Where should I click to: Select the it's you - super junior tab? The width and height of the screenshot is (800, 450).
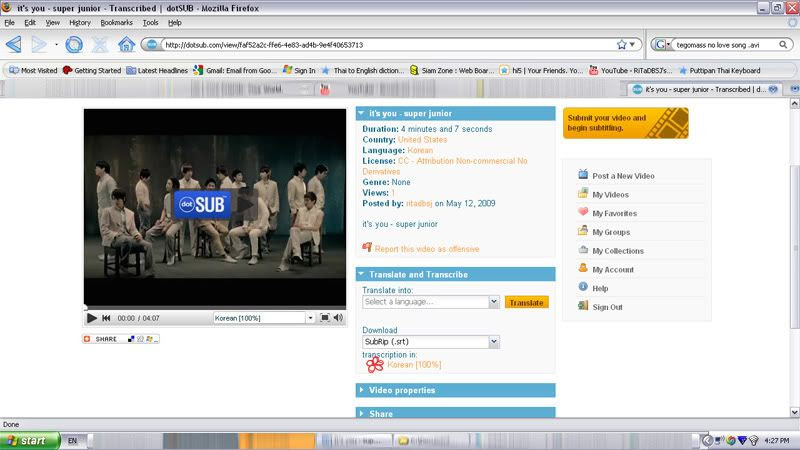tap(705, 89)
